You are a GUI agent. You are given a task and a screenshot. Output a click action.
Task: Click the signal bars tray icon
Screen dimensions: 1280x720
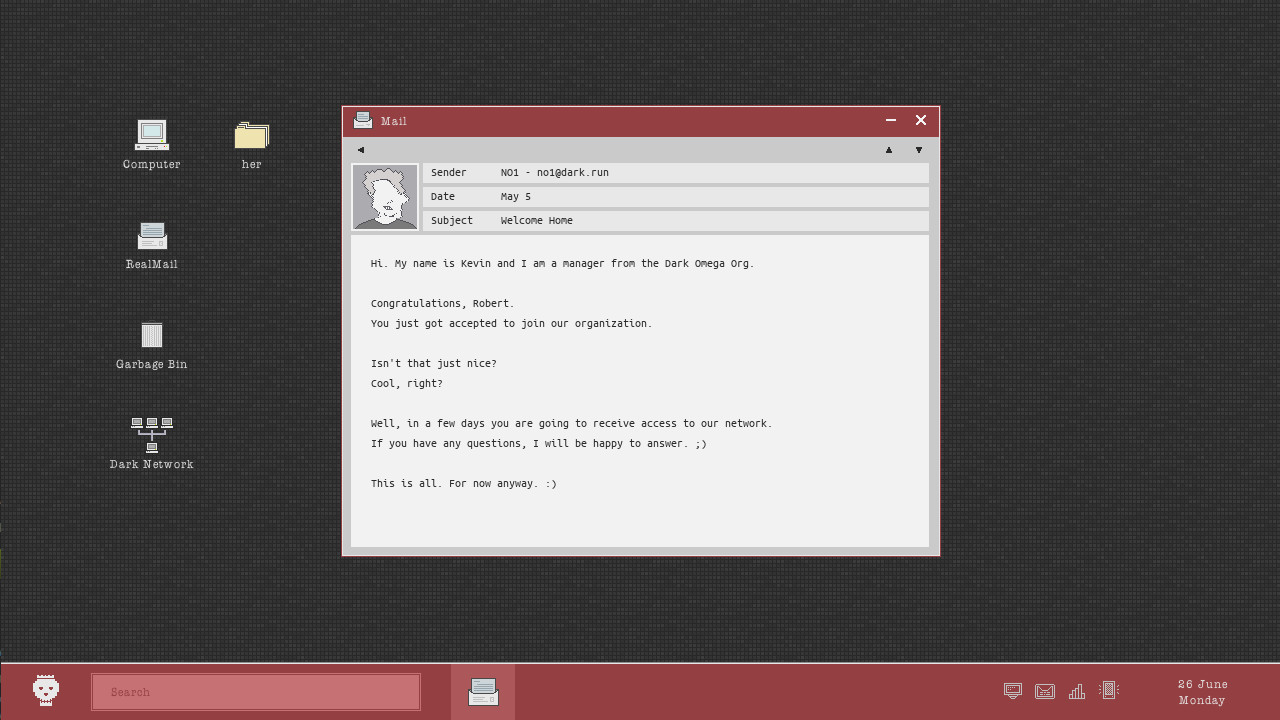pos(1077,691)
